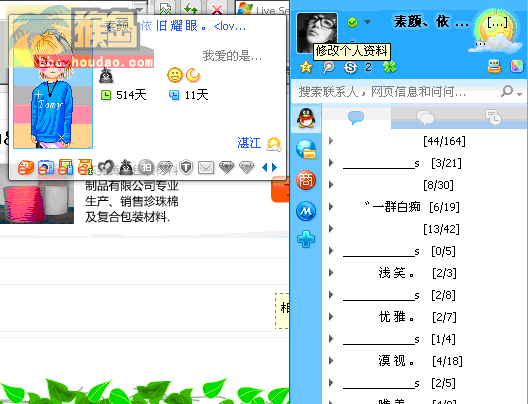Click the 湛江 location link
Image resolution: width=528 pixels, height=404 pixels.
pos(249,143)
